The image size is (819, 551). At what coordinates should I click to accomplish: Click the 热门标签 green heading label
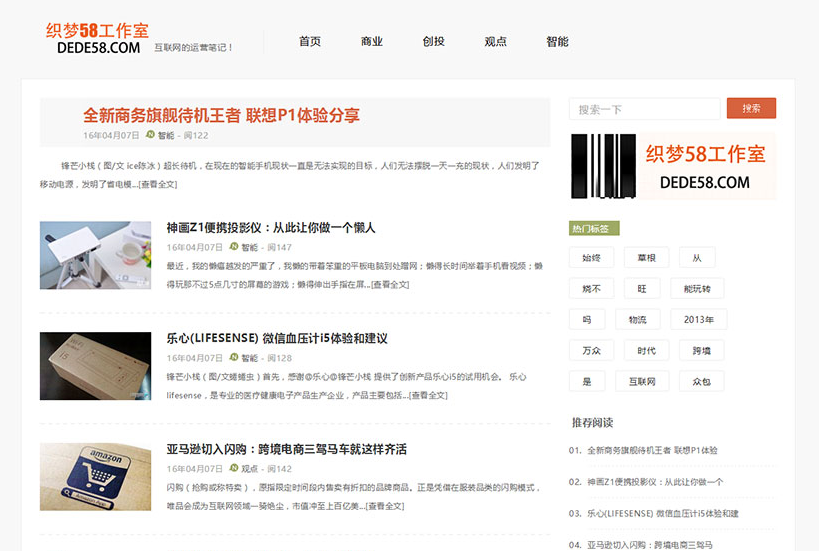coord(594,228)
